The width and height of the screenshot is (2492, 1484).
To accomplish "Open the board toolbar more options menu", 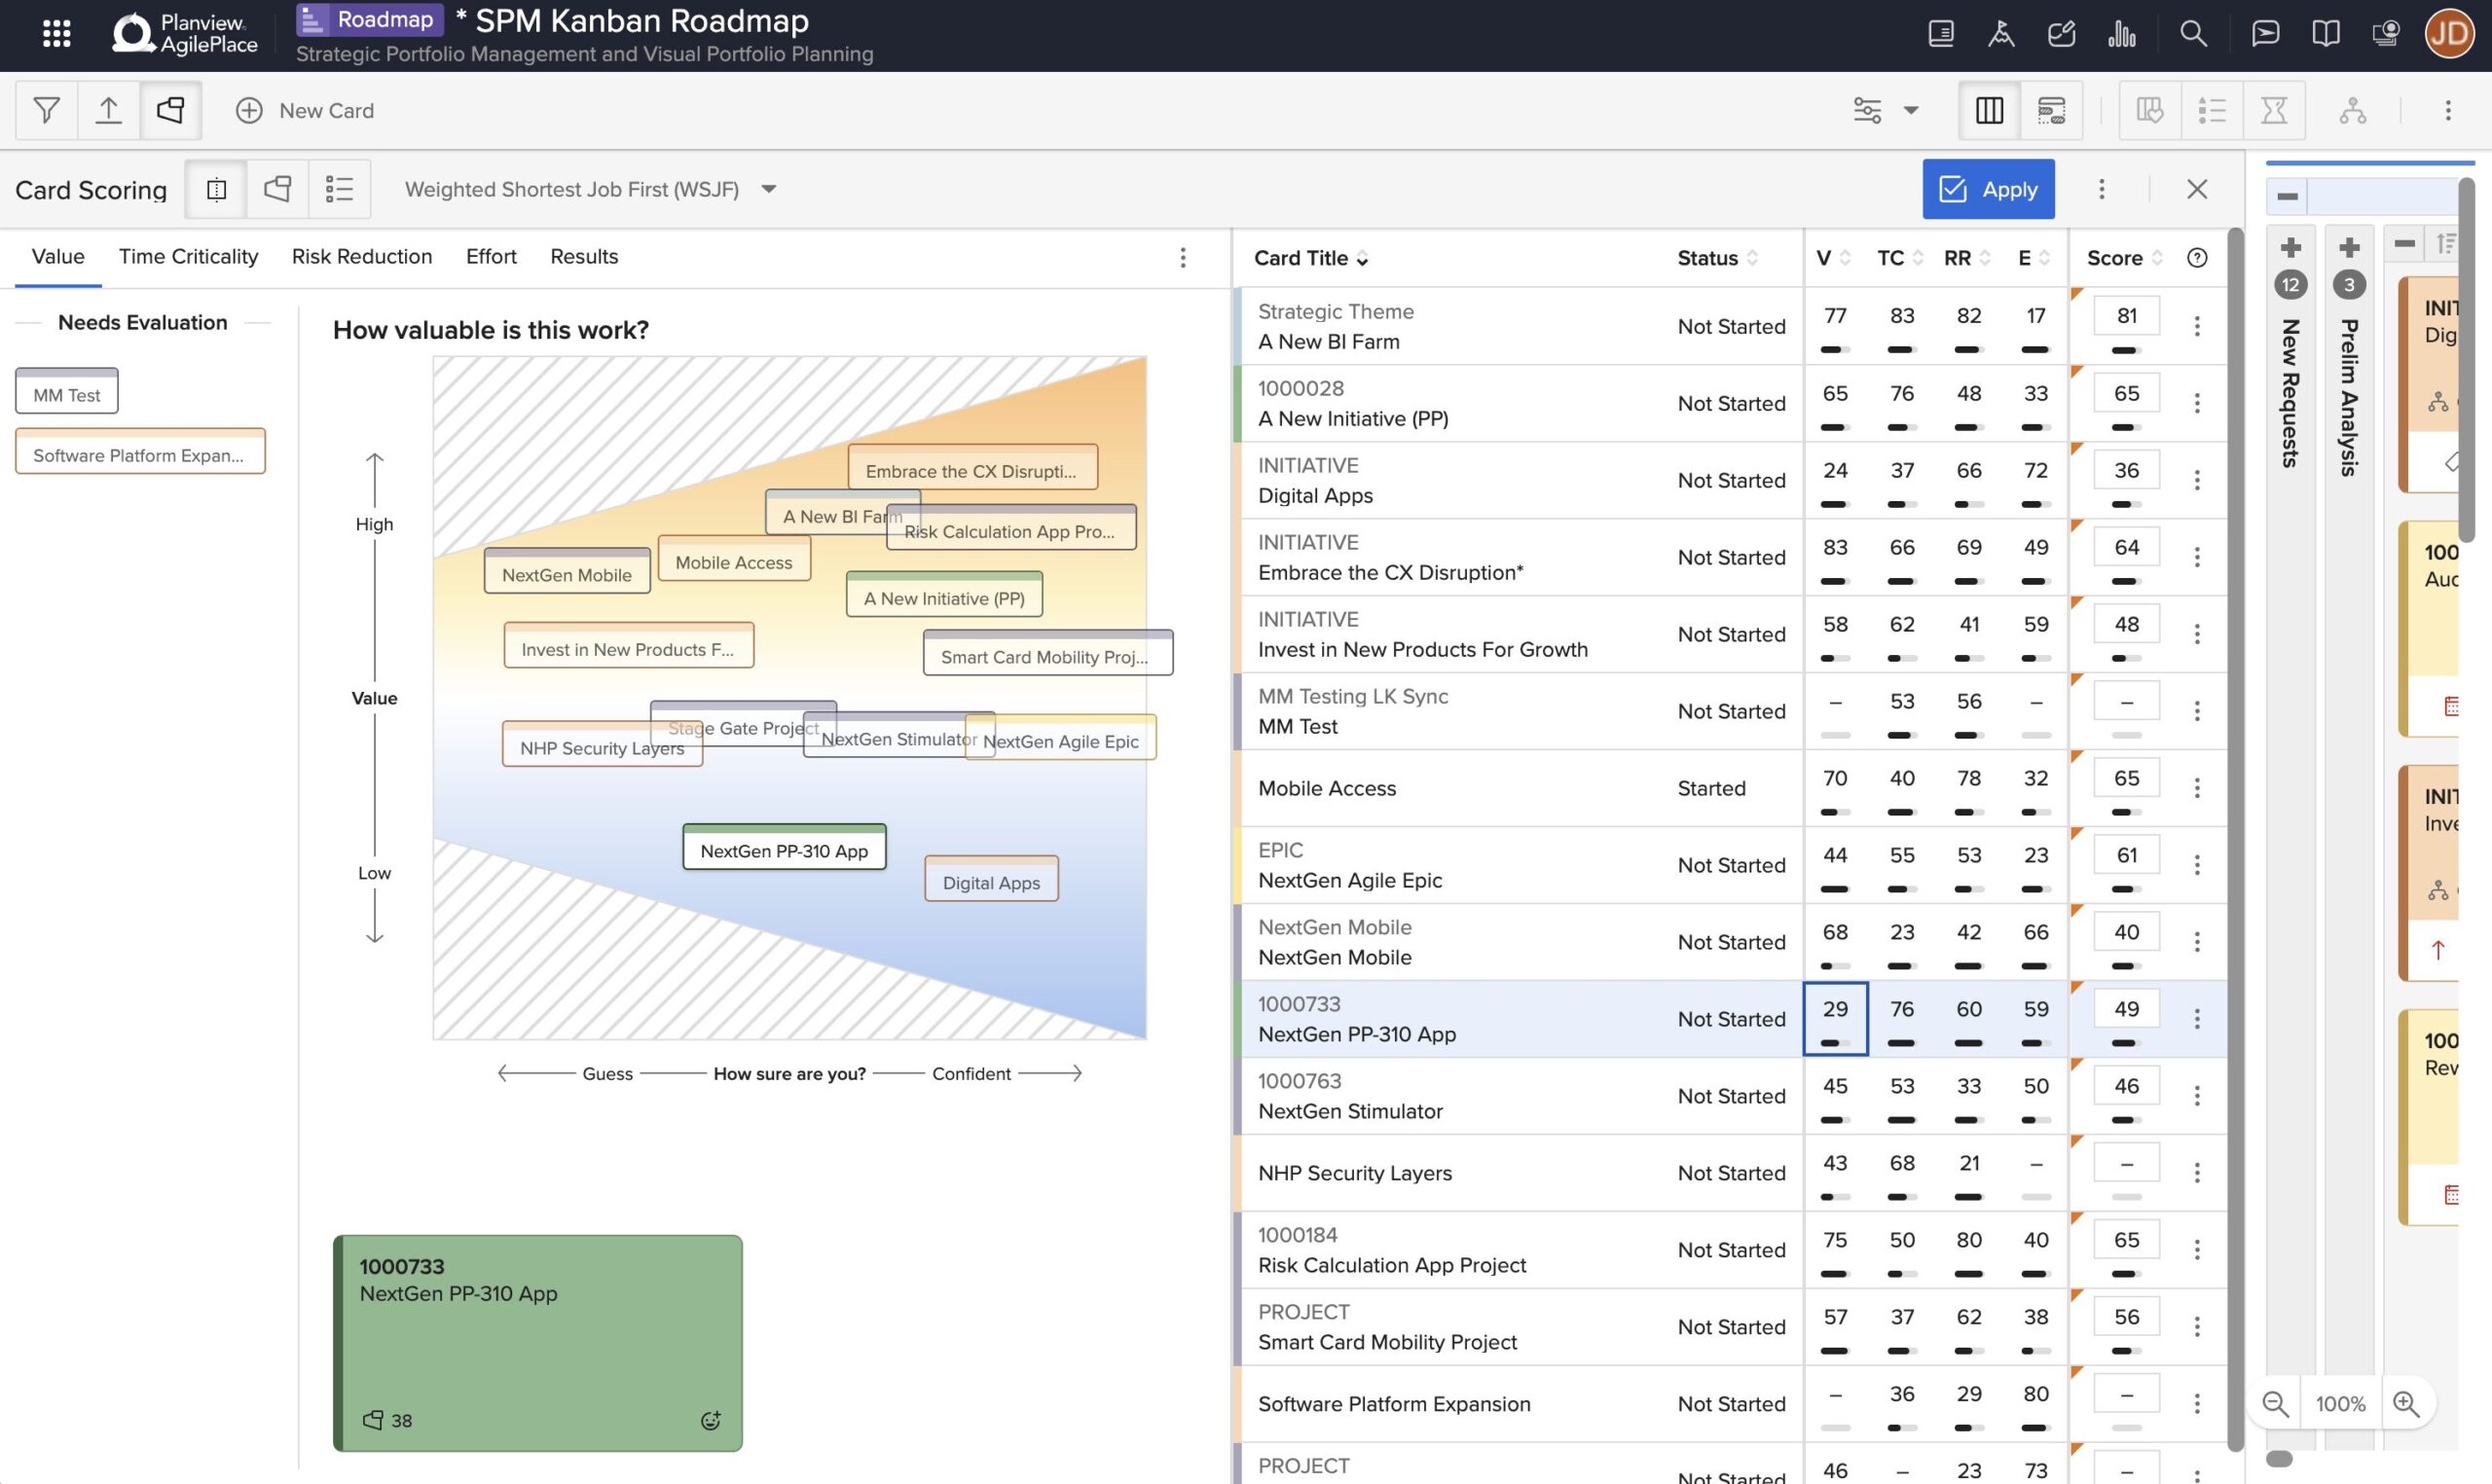I will coord(2447,110).
